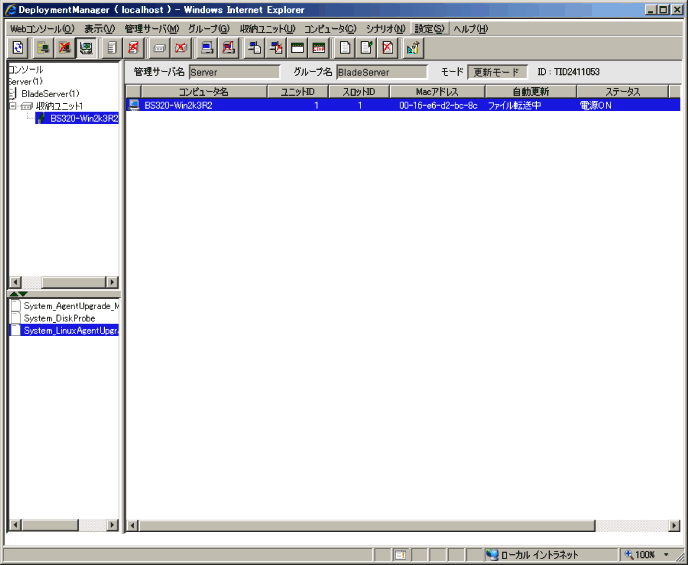This screenshot has height=565, width=688.
Task: Collapse the 収納ユニット1 tree node
Action: pyautogui.click(x=14, y=106)
